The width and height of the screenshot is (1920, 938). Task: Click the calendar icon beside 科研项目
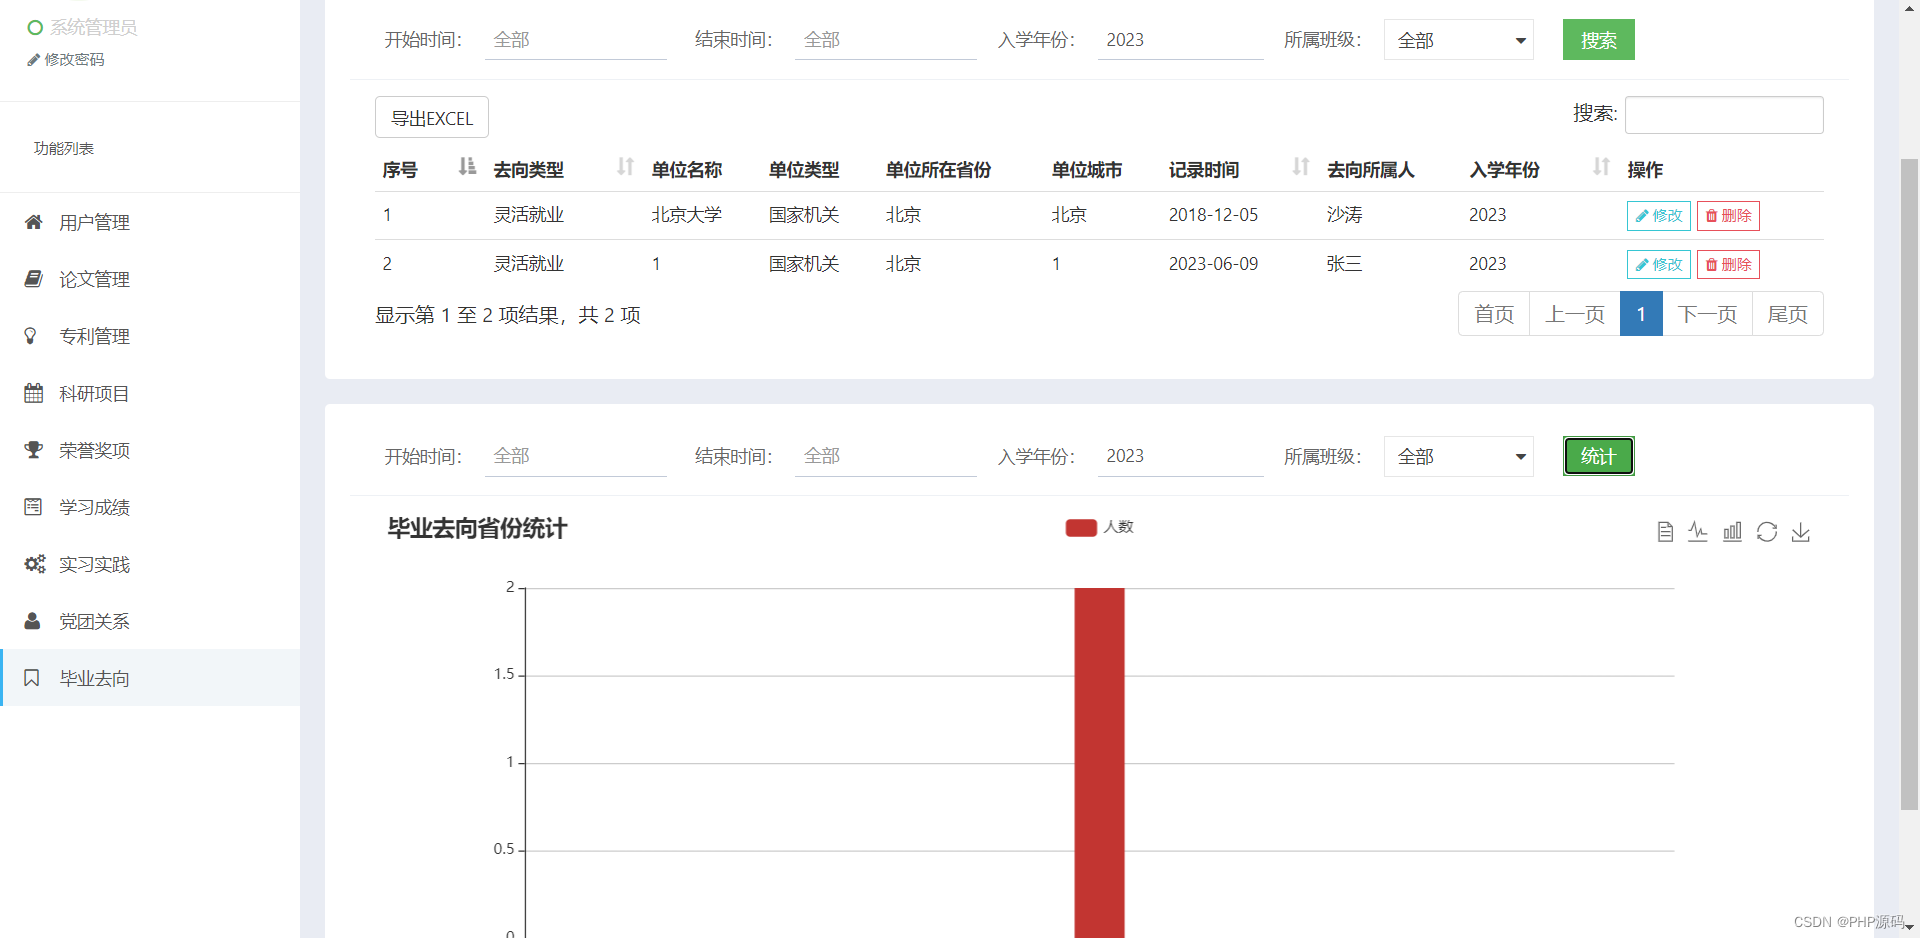(x=33, y=393)
